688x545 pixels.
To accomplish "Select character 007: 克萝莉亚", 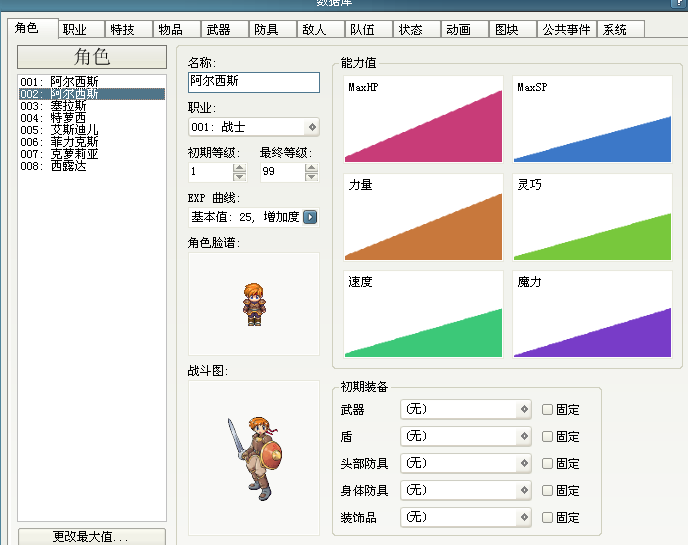I will (x=92, y=154).
